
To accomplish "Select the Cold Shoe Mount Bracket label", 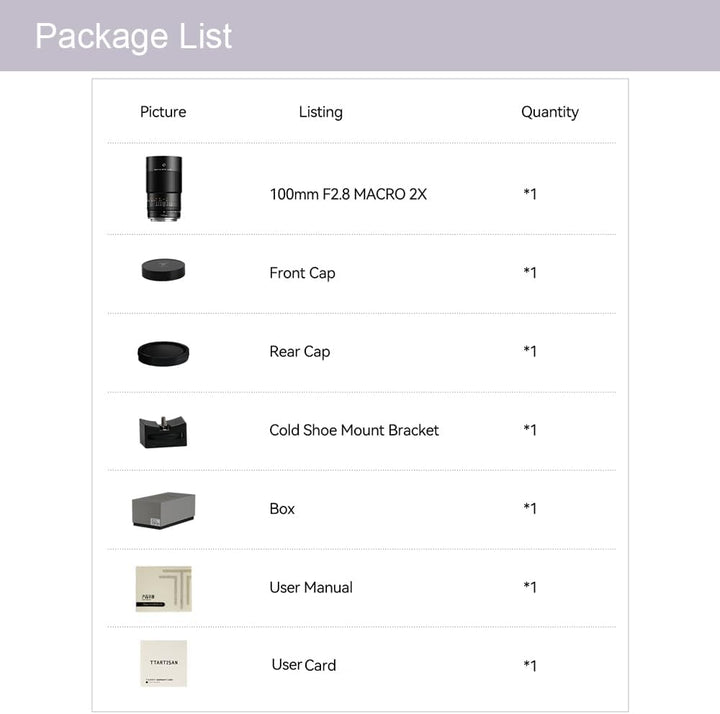I will [x=354, y=430].
